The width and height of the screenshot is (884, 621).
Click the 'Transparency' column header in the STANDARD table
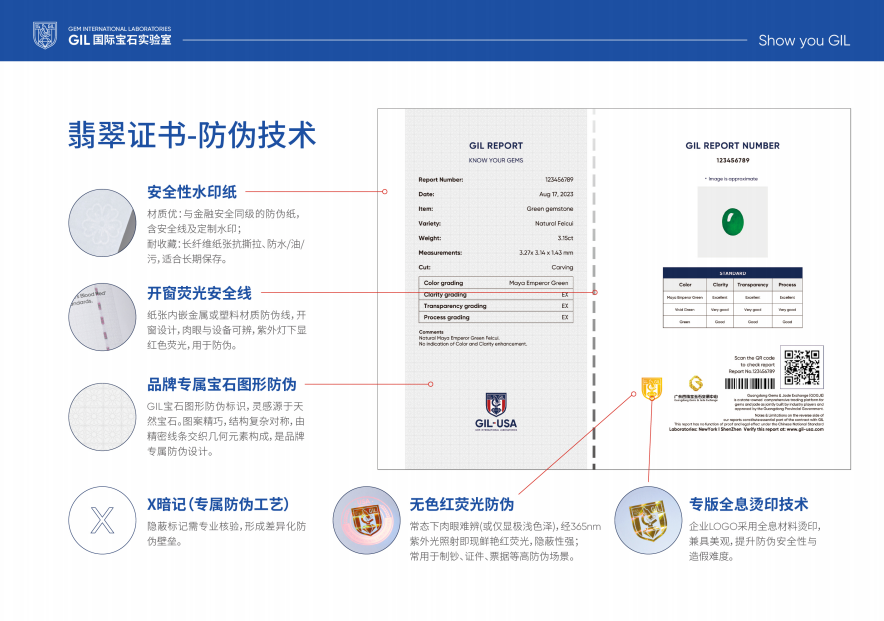click(753, 285)
